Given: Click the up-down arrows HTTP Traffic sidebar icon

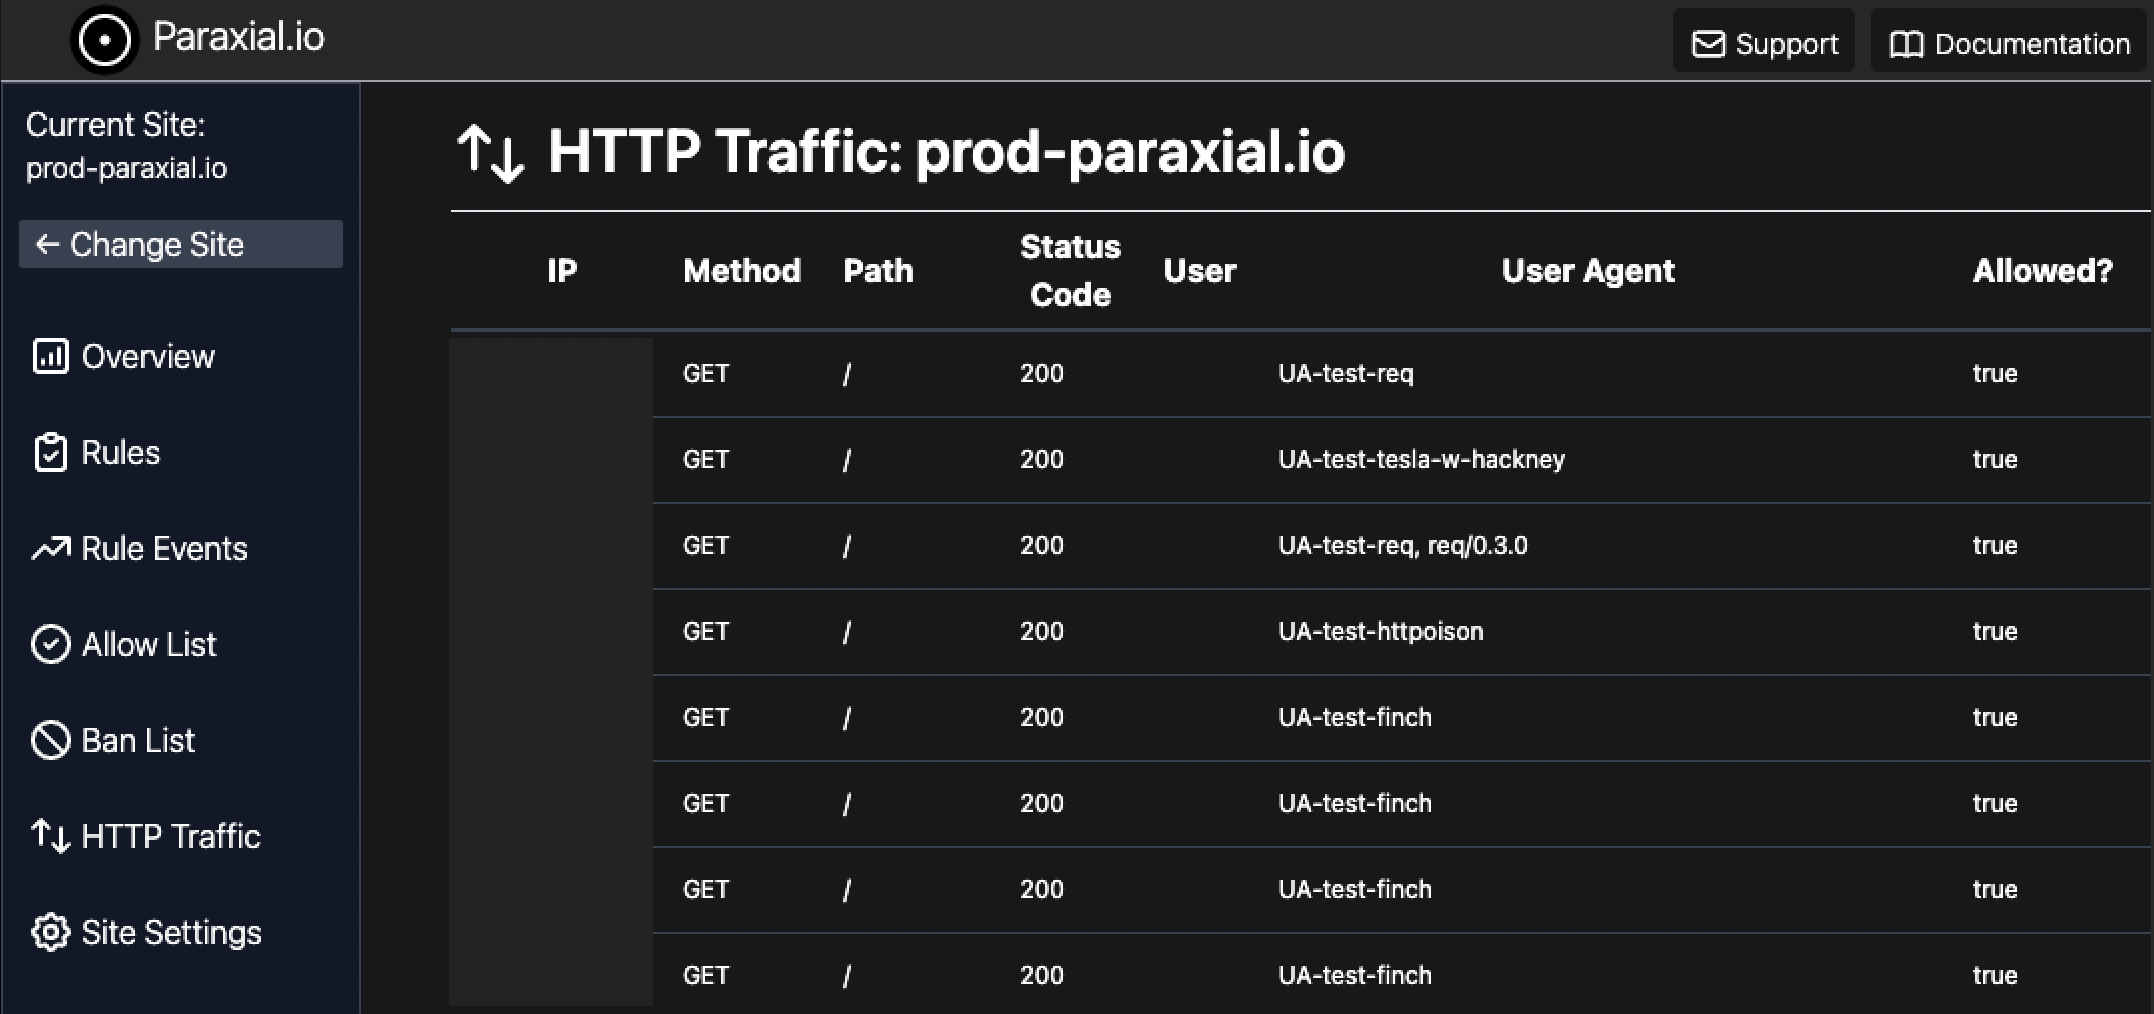Looking at the screenshot, I should (x=50, y=836).
